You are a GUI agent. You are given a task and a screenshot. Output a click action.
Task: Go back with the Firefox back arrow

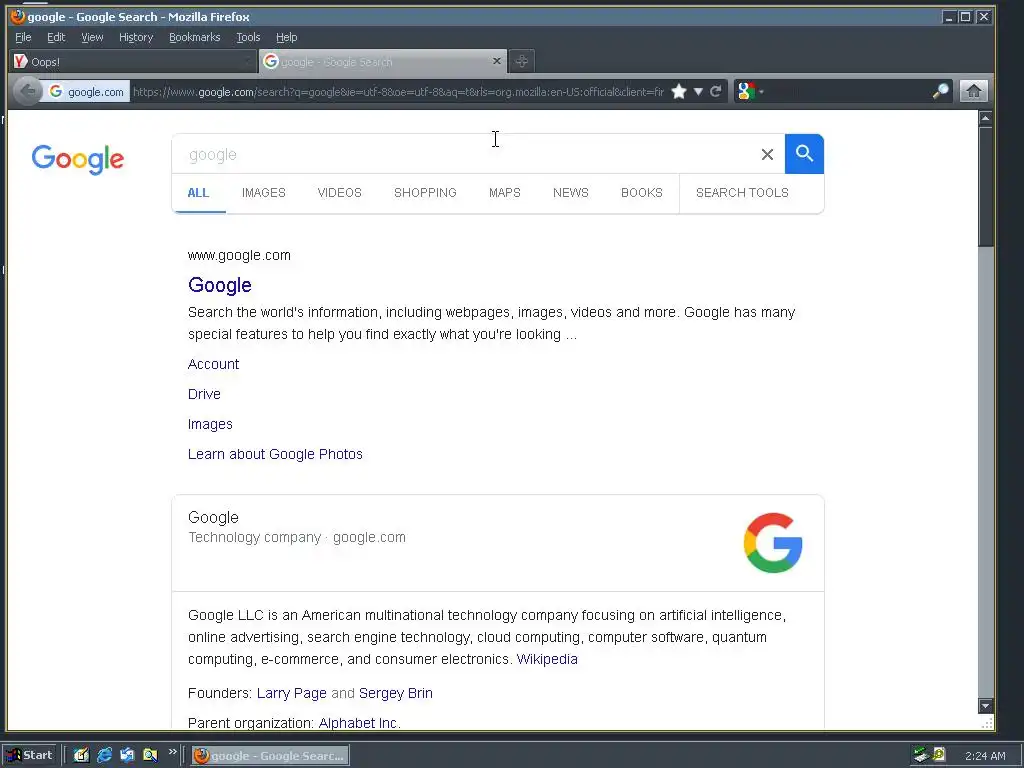[x=27, y=91]
